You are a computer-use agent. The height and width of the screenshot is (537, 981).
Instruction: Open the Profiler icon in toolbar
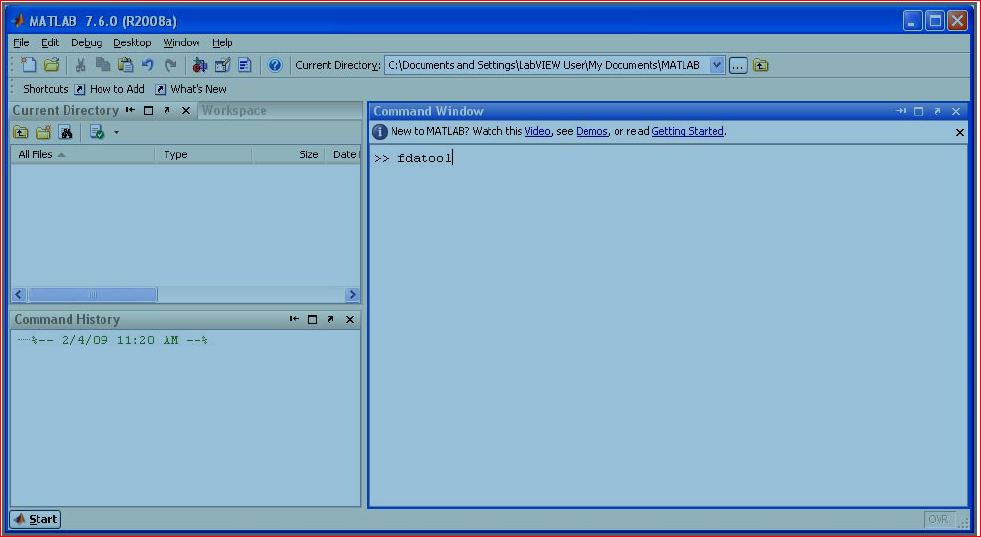245,64
